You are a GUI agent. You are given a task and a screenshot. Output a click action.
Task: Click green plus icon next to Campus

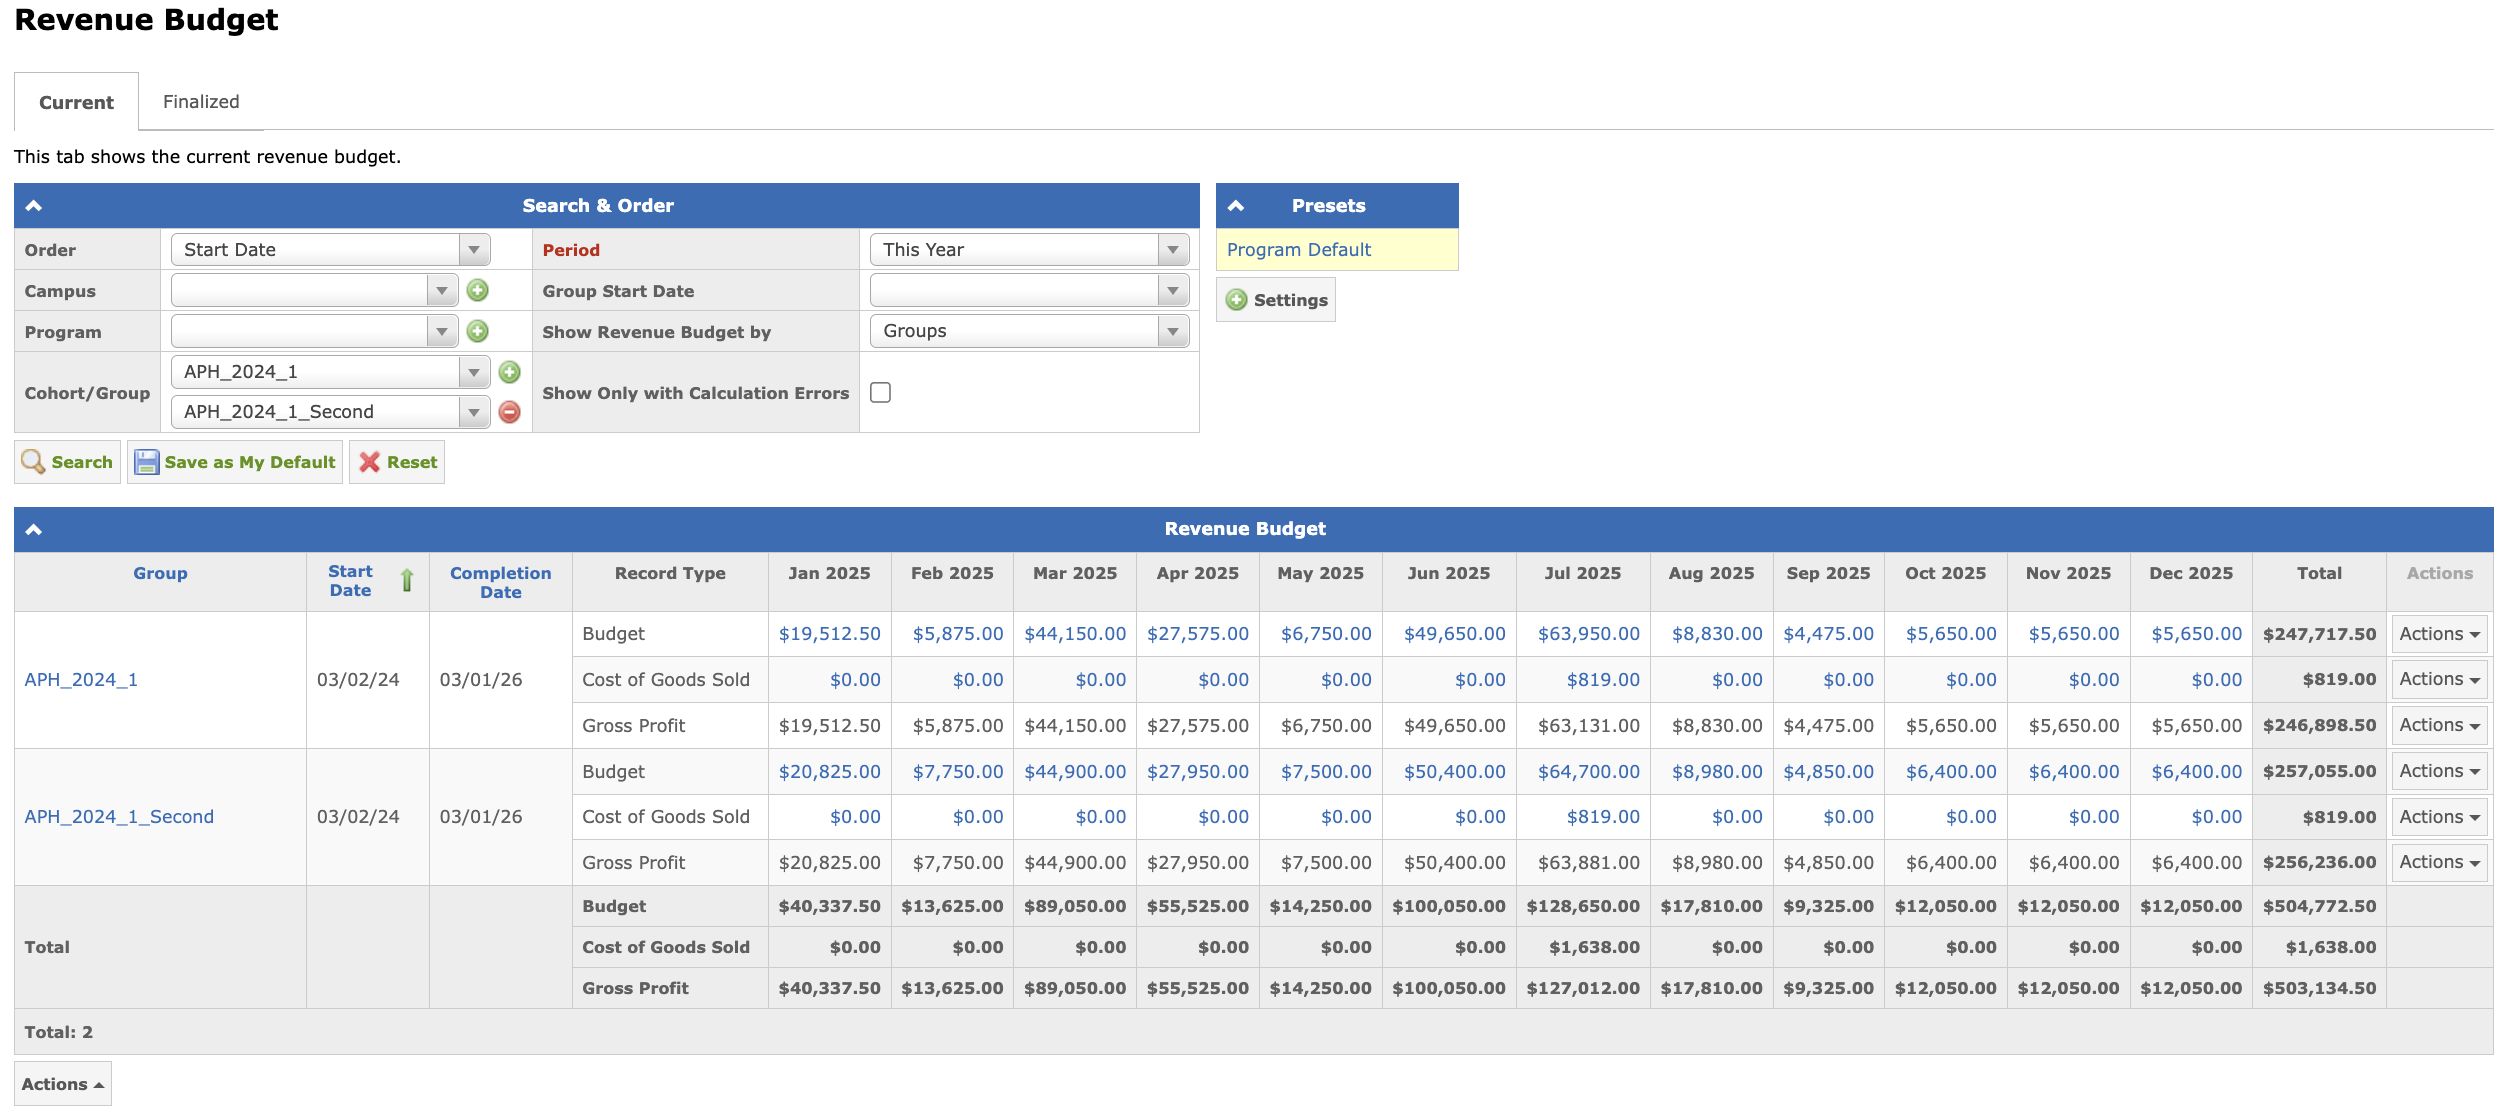[x=478, y=291]
